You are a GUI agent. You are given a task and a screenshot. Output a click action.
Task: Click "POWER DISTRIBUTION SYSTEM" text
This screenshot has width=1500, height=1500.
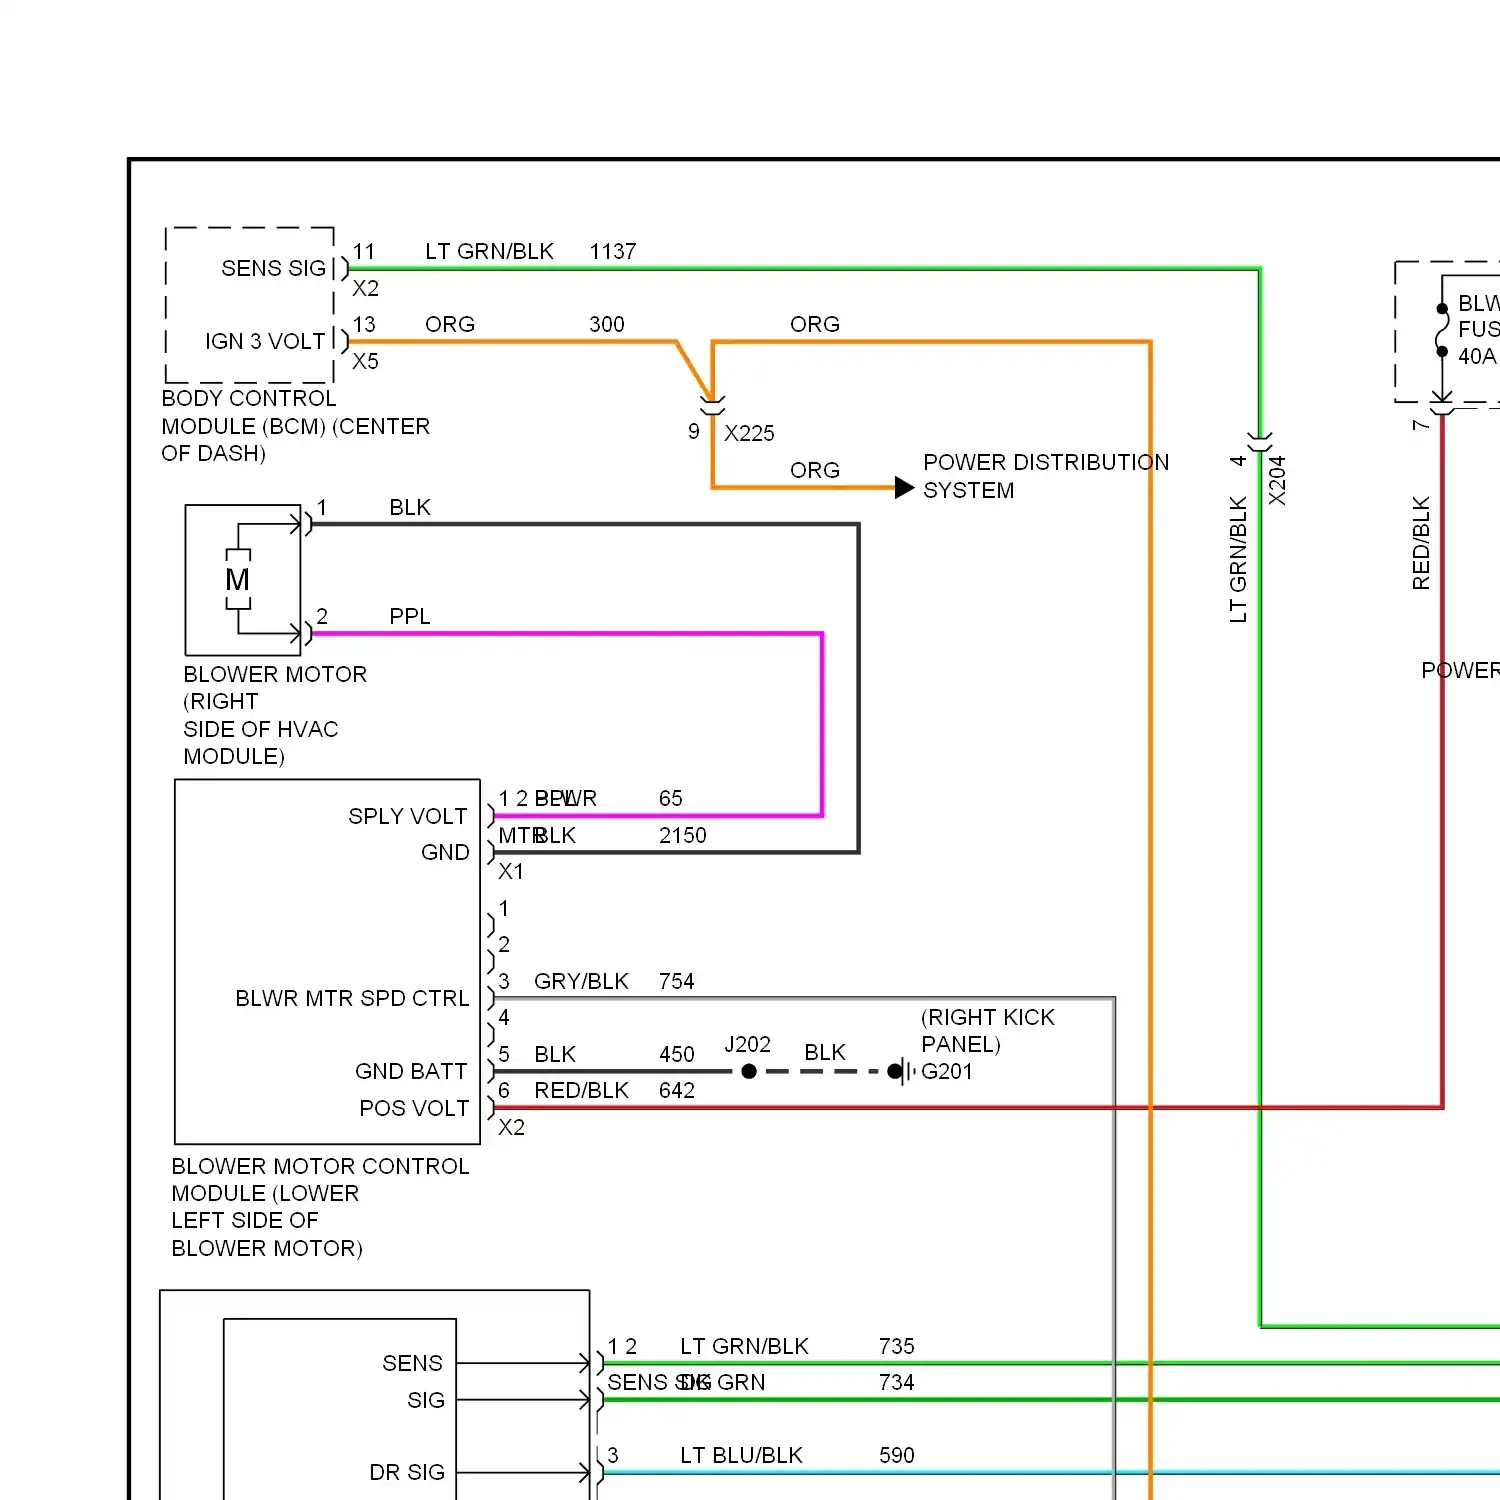1046,476
